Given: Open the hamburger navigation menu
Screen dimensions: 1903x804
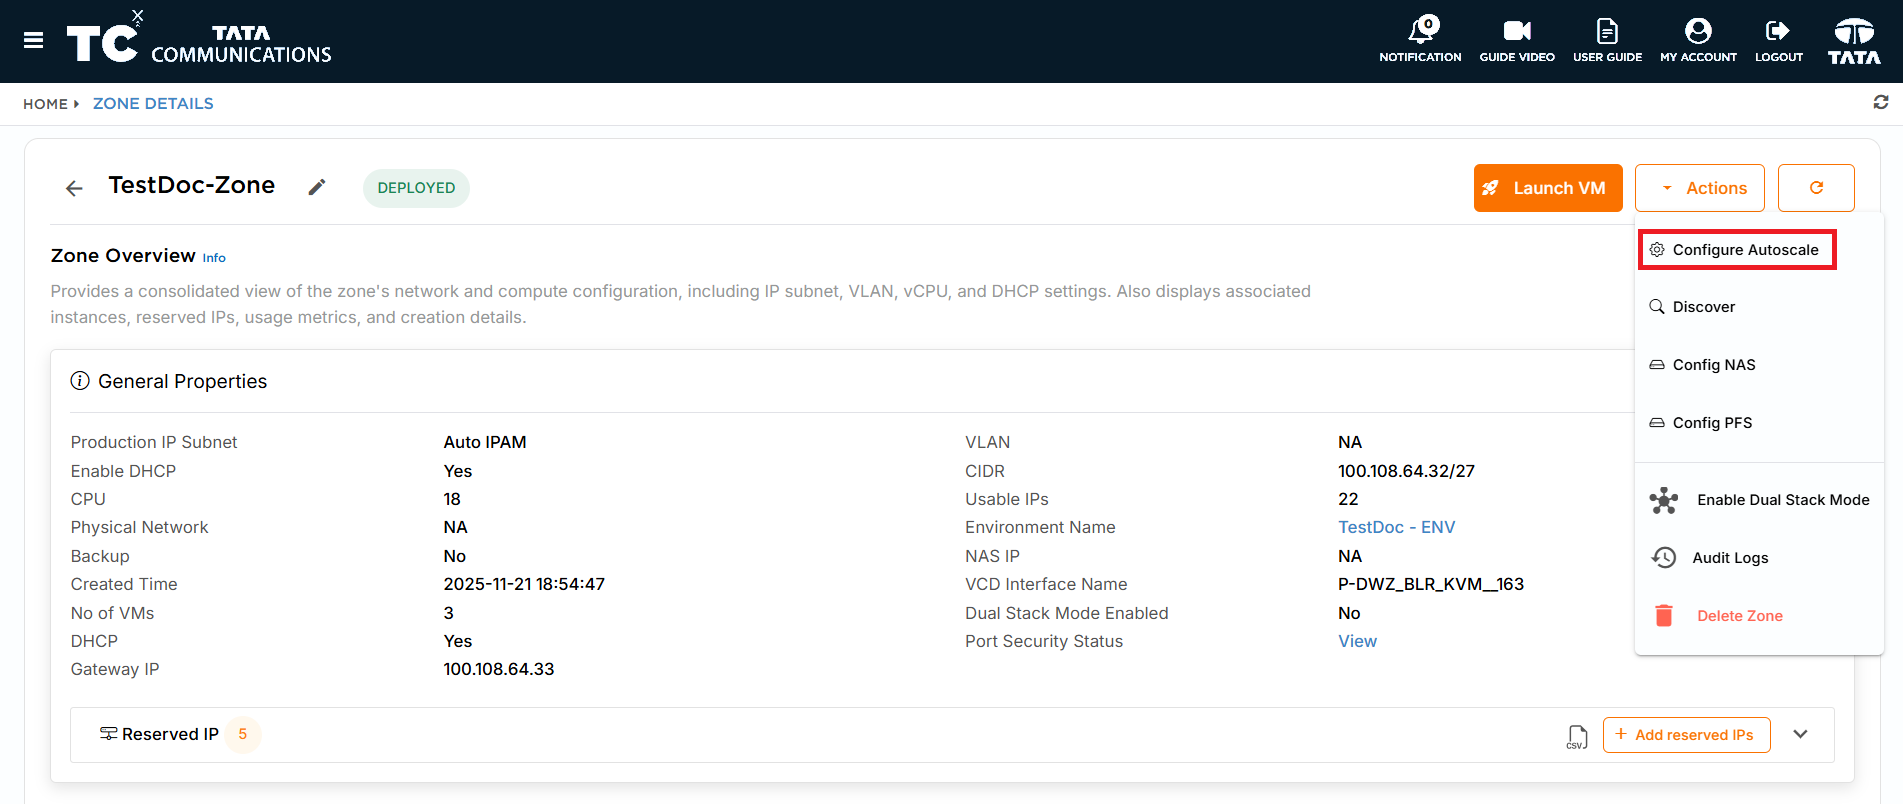Looking at the screenshot, I should click(33, 41).
